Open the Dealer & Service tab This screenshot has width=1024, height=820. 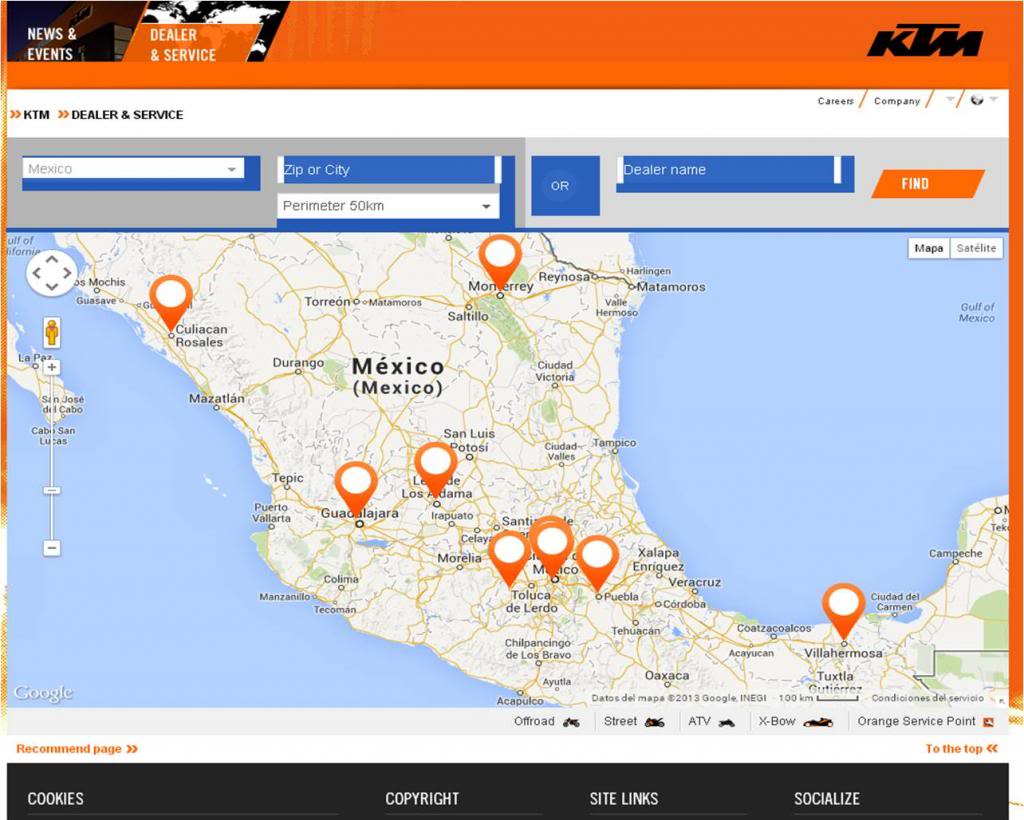click(183, 45)
